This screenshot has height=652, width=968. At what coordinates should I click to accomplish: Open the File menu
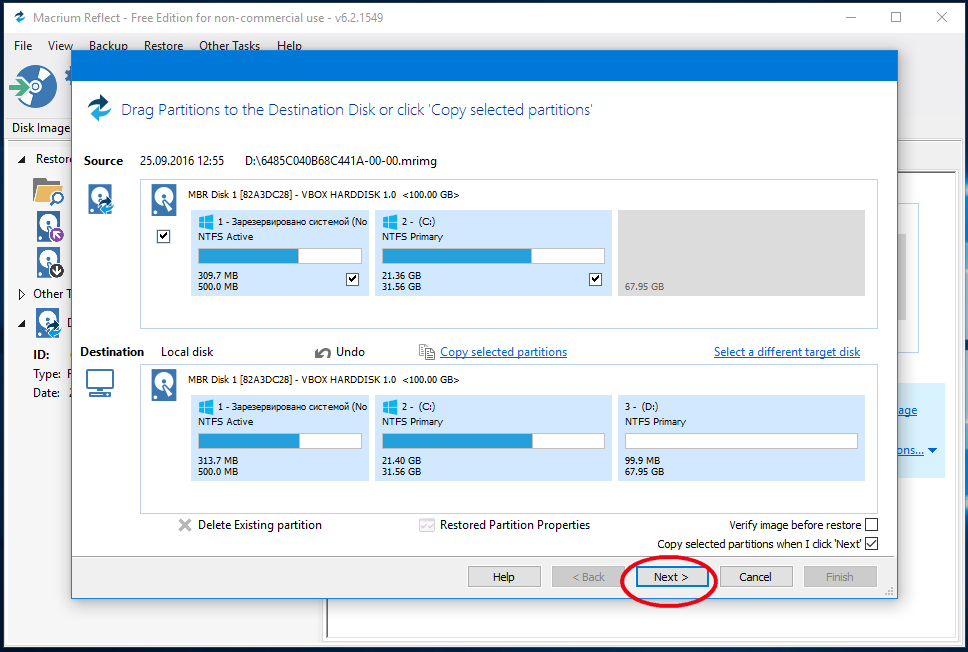pyautogui.click(x=23, y=46)
